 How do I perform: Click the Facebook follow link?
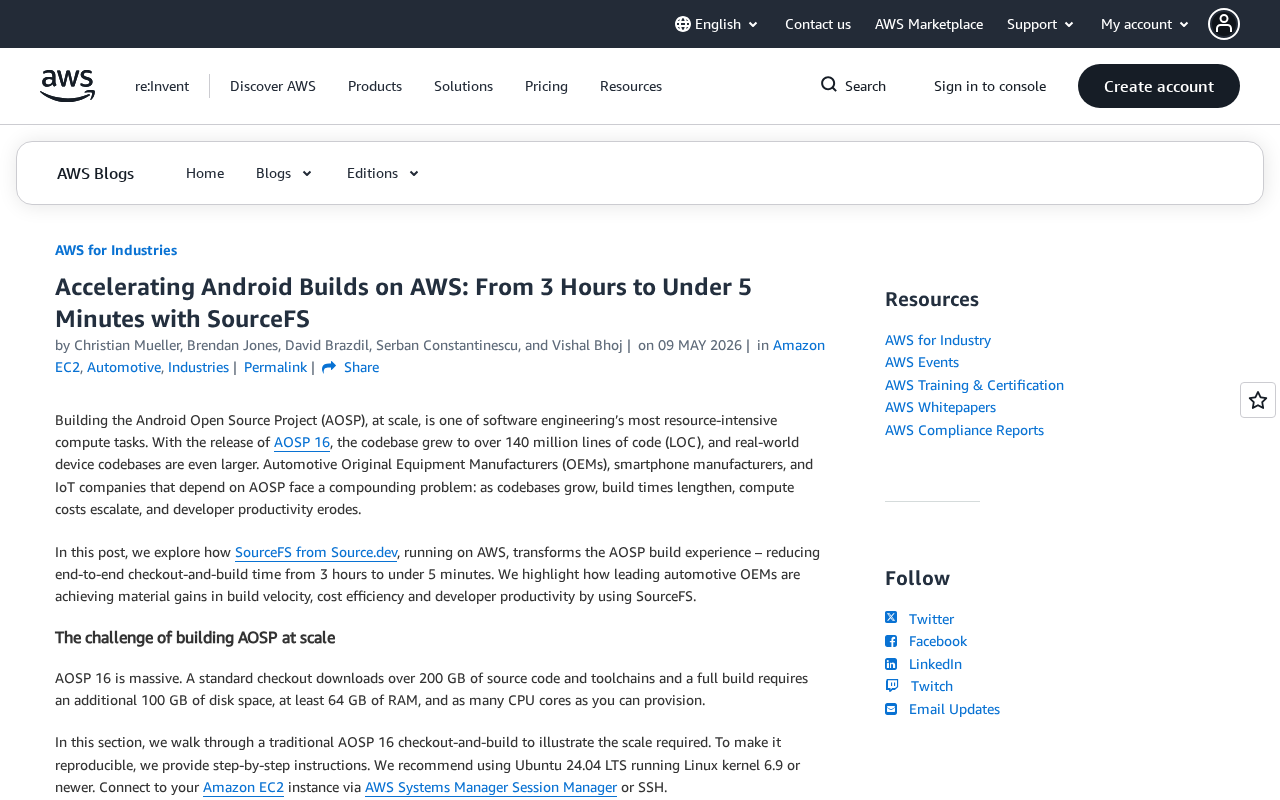(938, 641)
